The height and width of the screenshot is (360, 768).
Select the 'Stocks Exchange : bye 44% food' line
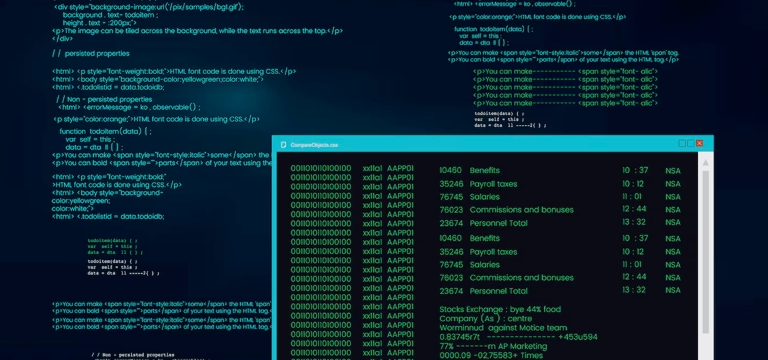click(500, 310)
